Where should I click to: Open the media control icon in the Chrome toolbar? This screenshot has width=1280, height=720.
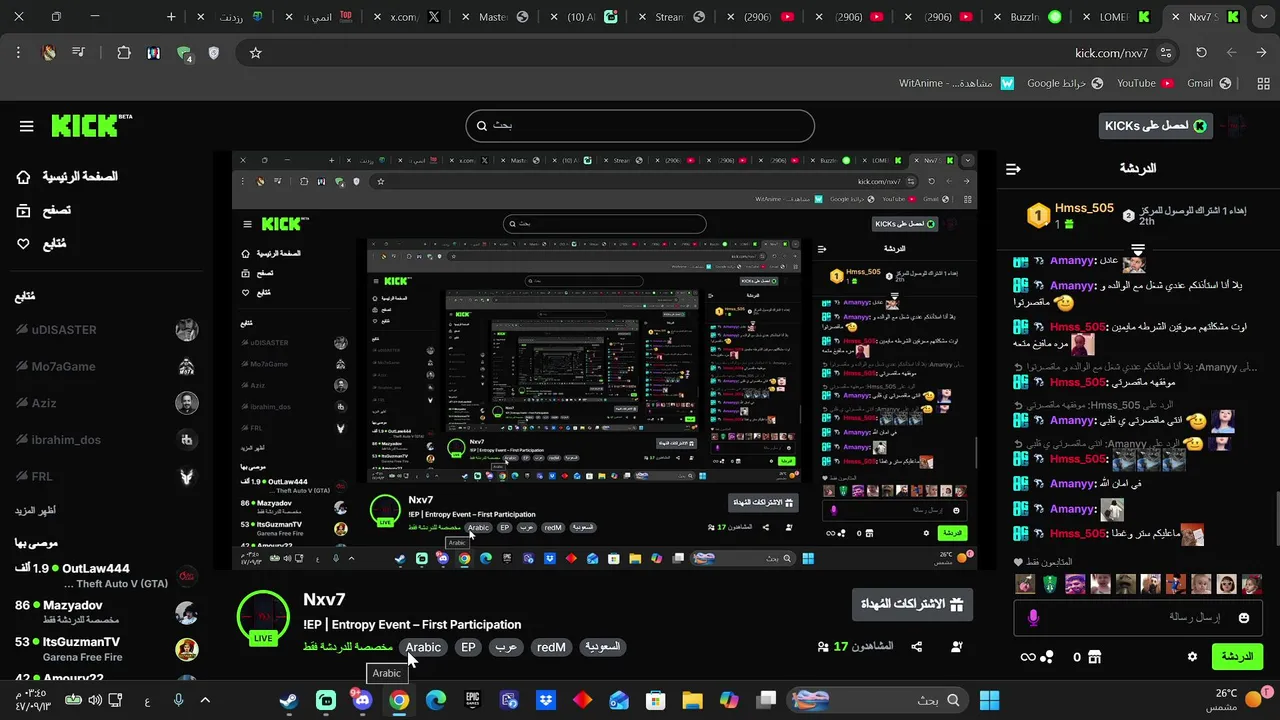pos(79,53)
